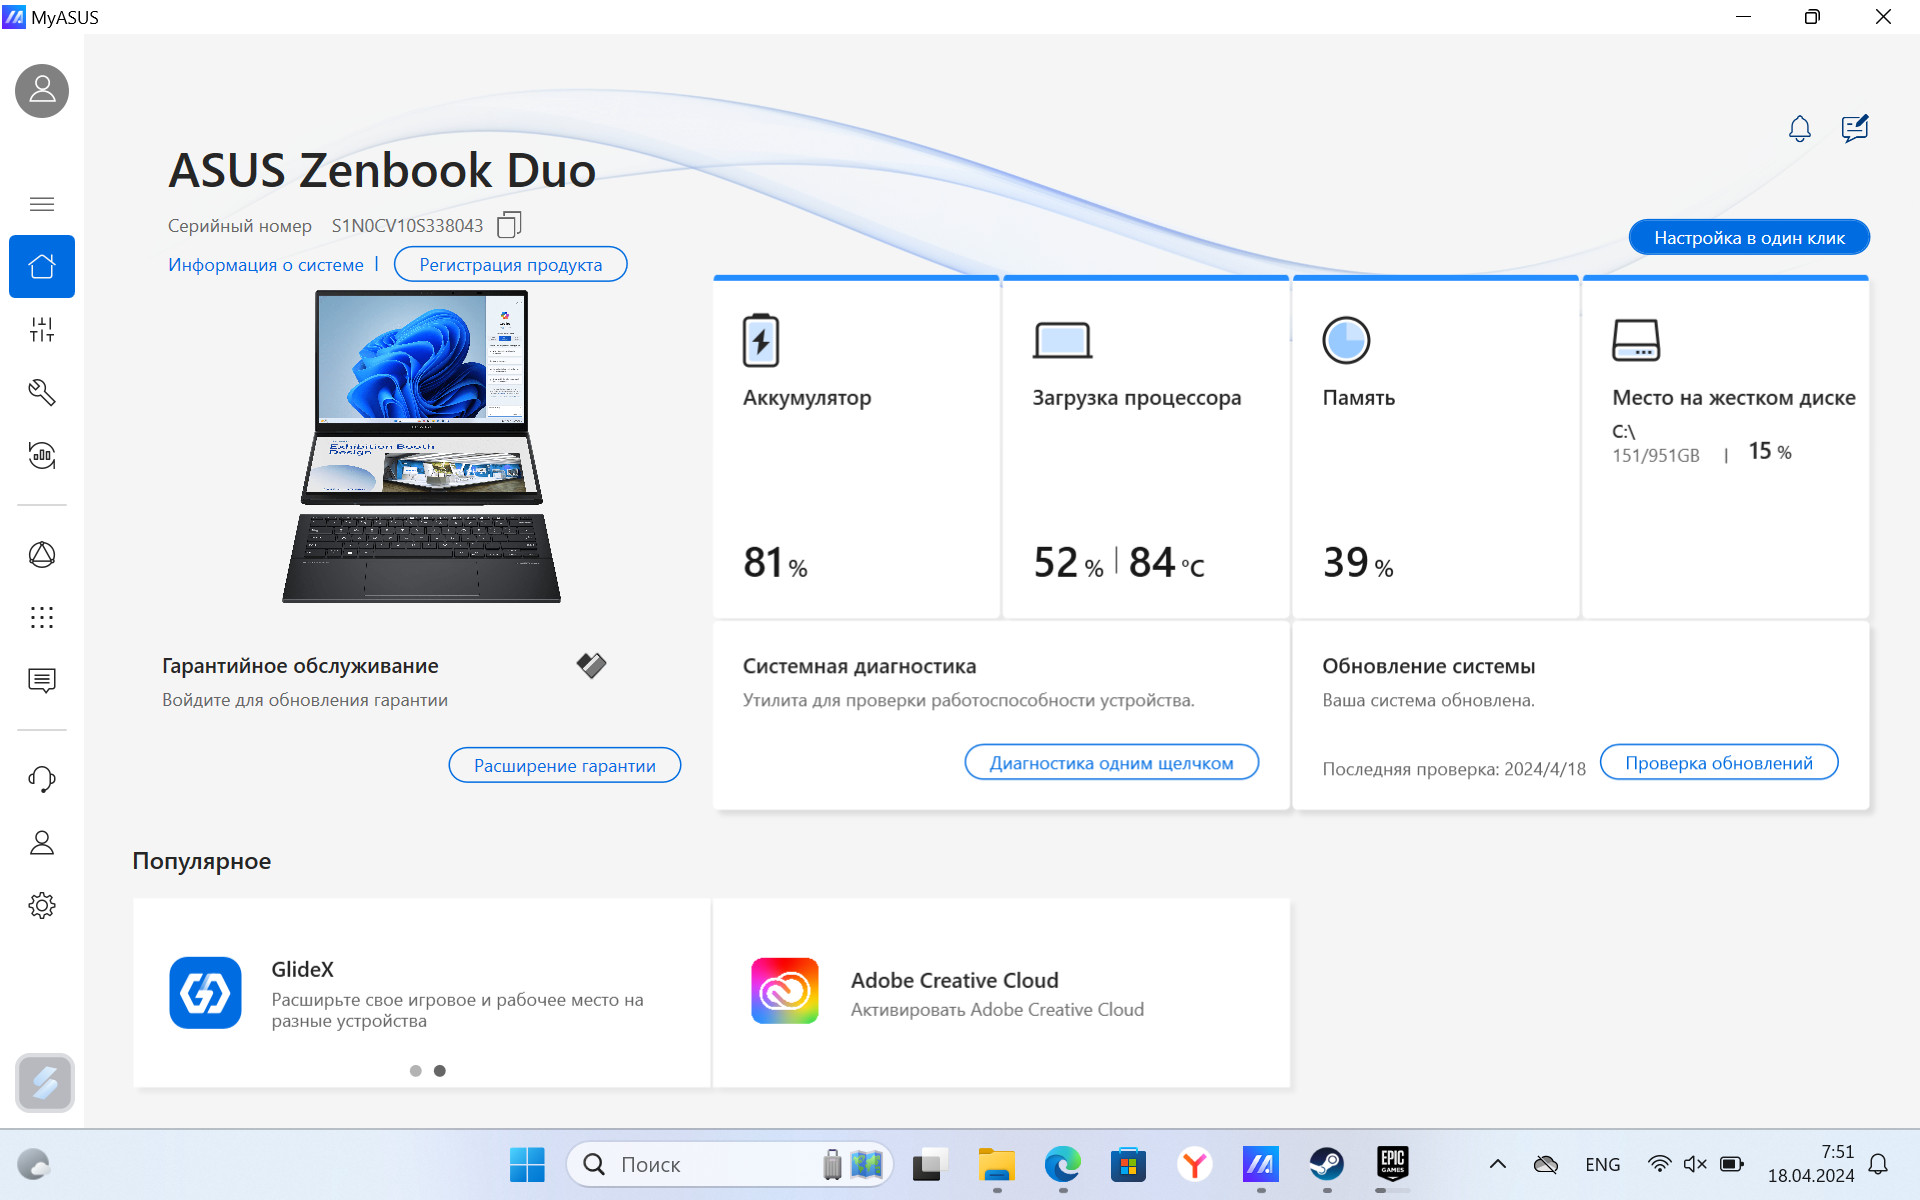Open the Память memory card
The height and width of the screenshot is (1200, 1920).
click(x=1436, y=447)
